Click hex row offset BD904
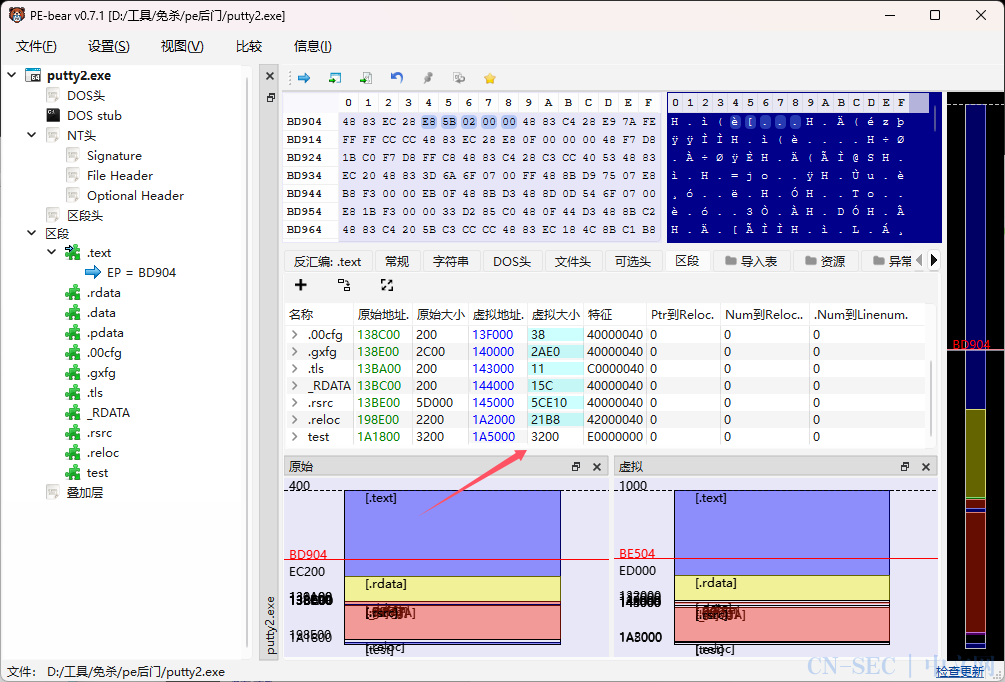Viewport: 1005px width, 682px height. point(304,121)
